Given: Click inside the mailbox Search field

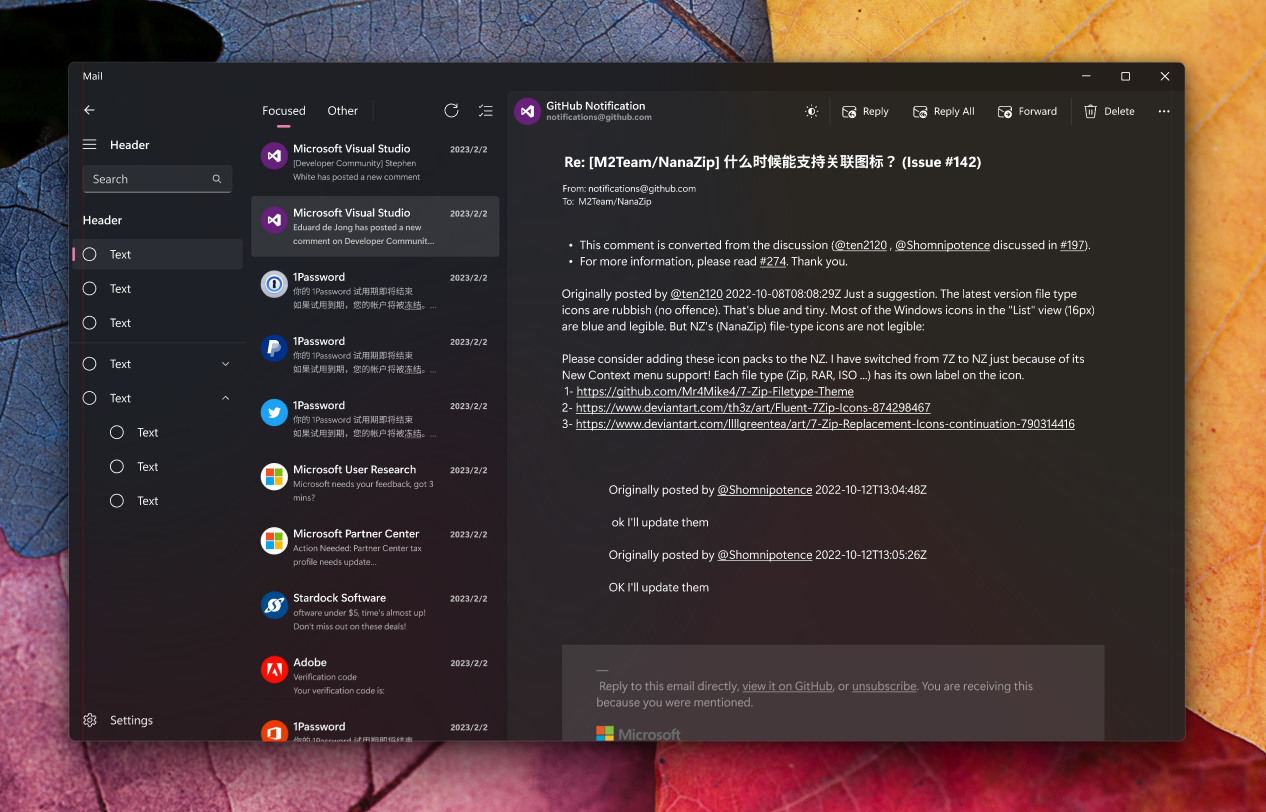Looking at the screenshot, I should [150, 178].
